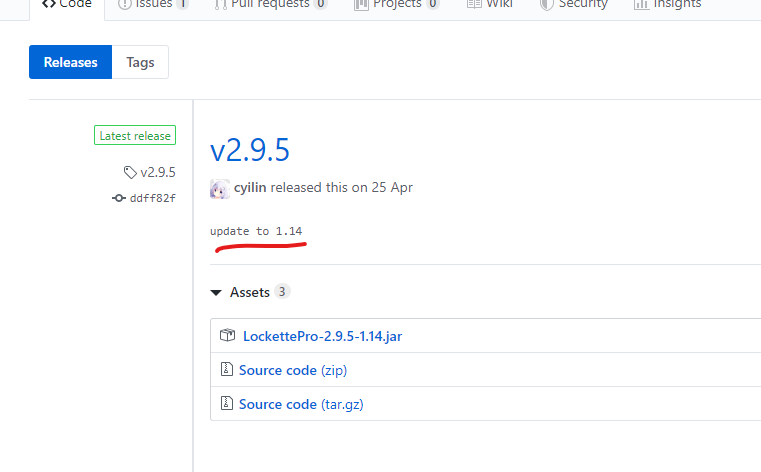Click the Latest release badge
This screenshot has width=761, height=472.
click(x=135, y=135)
